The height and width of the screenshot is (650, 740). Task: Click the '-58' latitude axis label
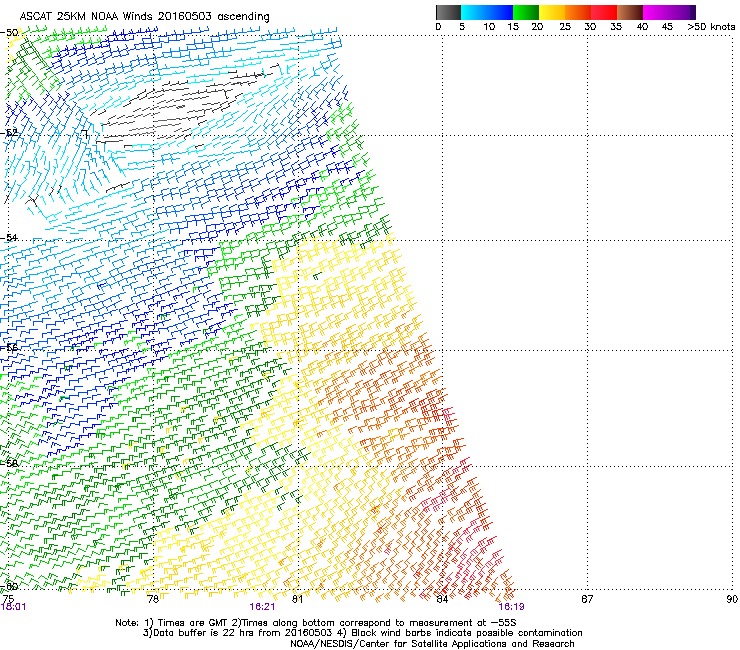(9, 463)
